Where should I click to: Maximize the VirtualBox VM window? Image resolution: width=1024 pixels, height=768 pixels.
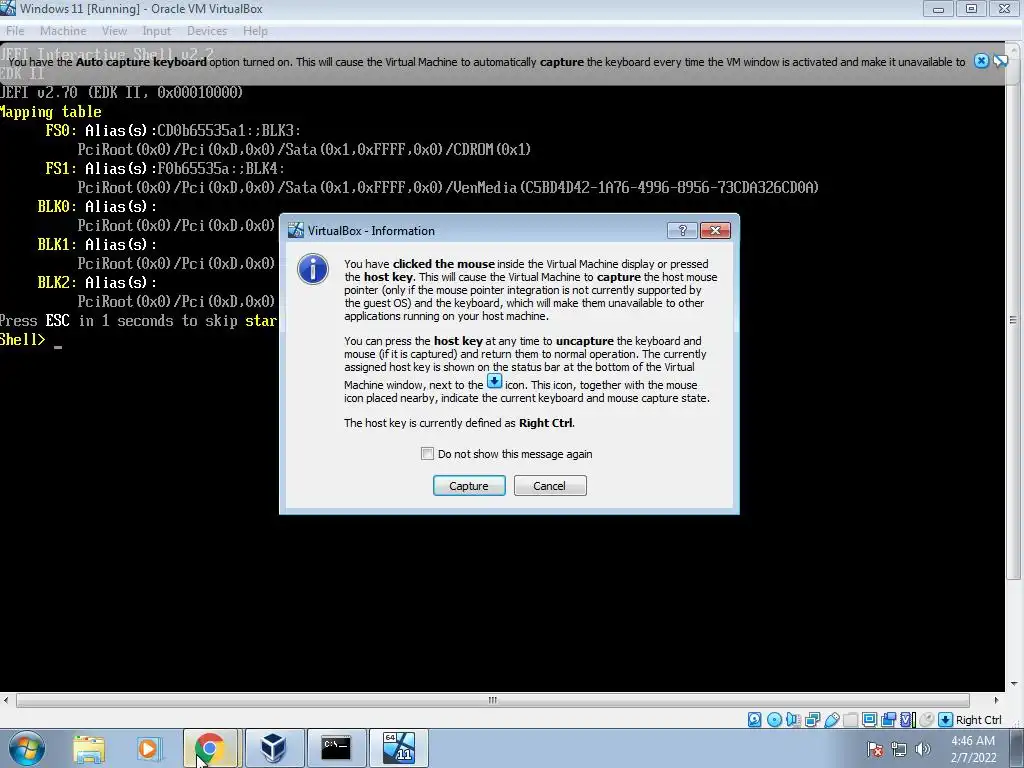pos(971,8)
